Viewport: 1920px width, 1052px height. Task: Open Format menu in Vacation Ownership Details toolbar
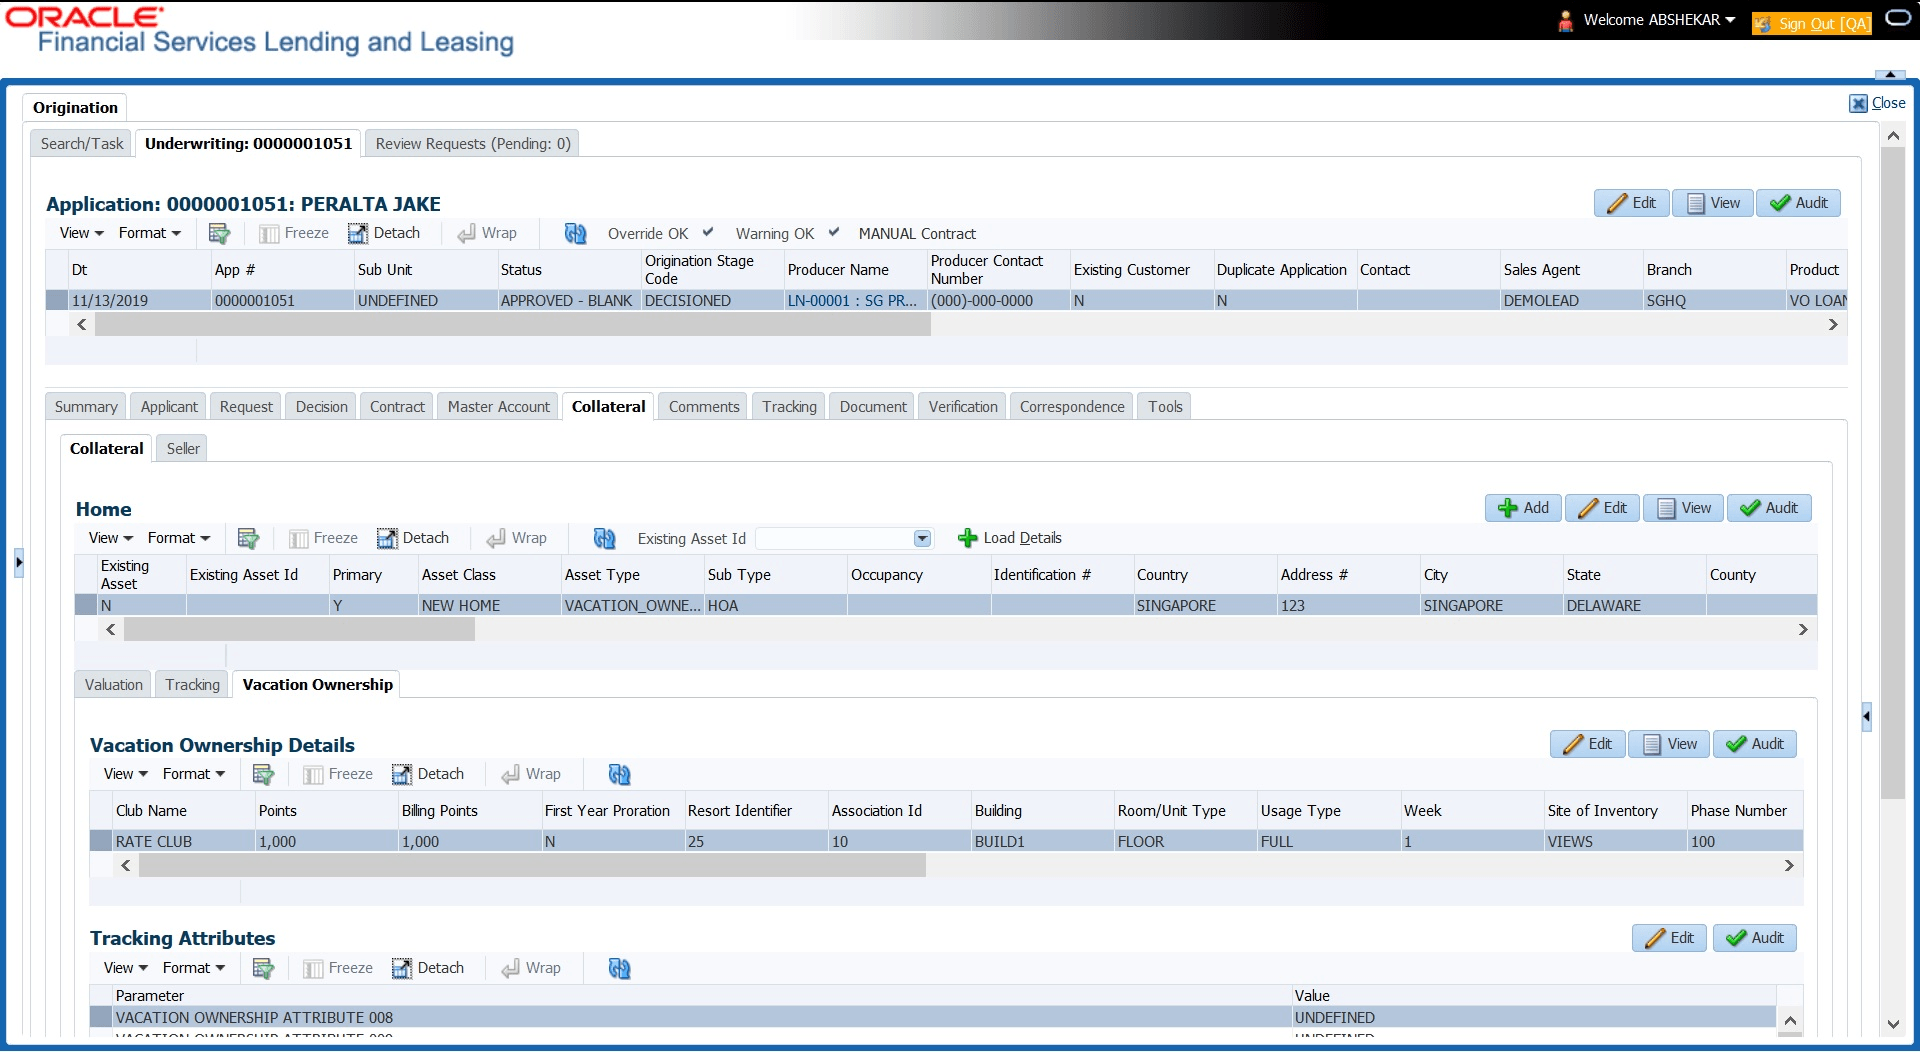pos(194,774)
